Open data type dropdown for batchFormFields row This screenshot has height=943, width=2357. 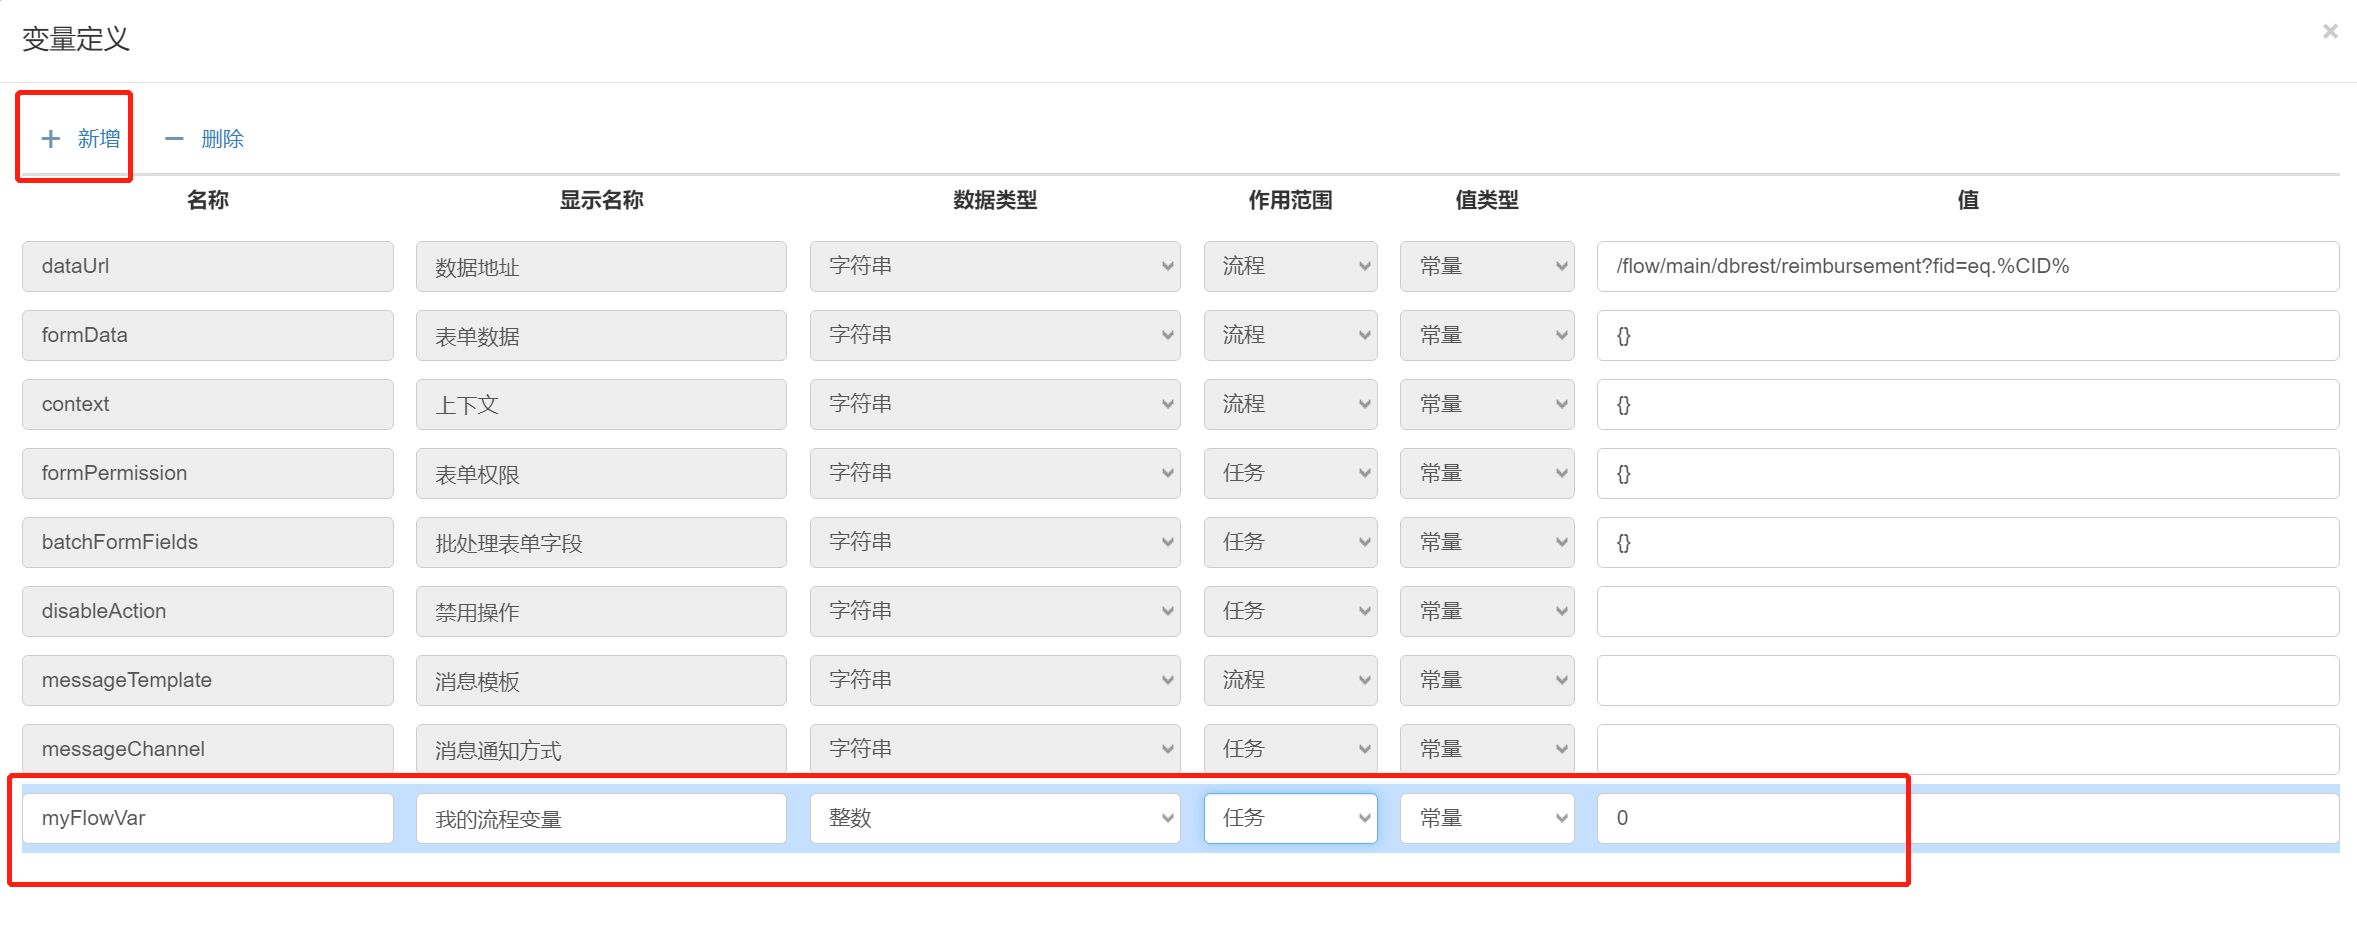(x=994, y=542)
